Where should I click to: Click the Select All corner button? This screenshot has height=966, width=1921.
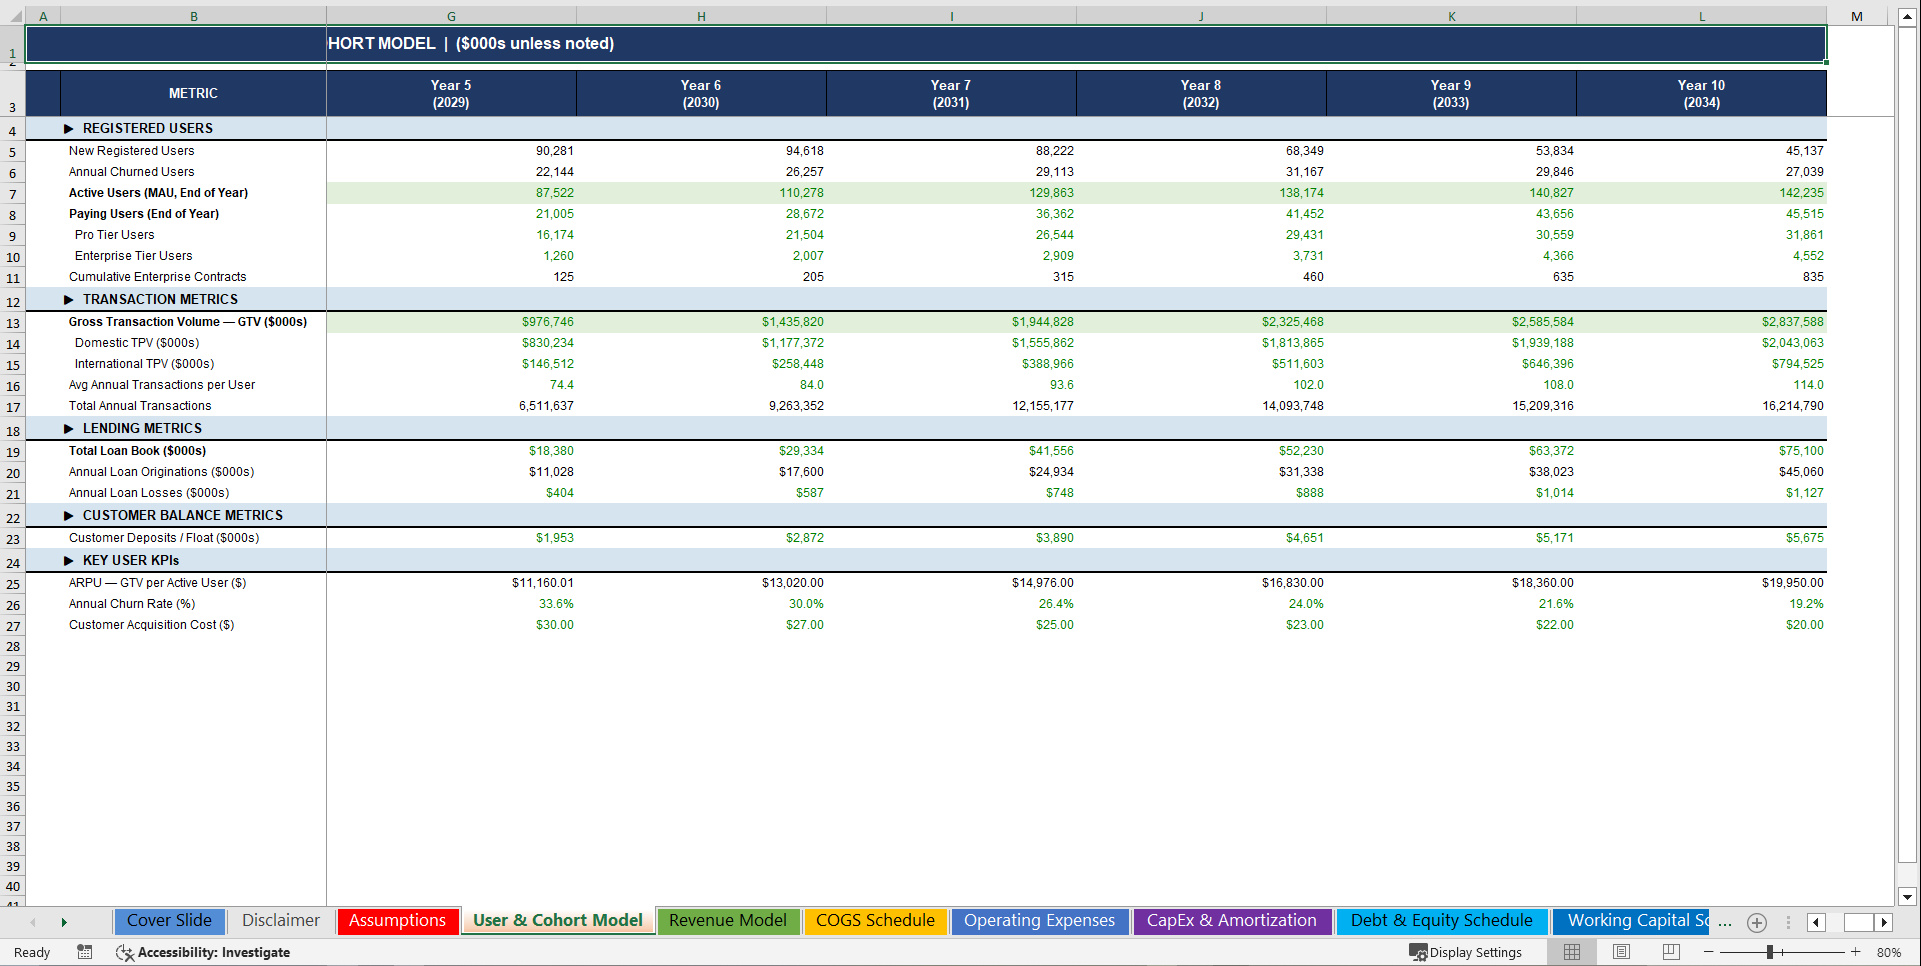coord(14,16)
